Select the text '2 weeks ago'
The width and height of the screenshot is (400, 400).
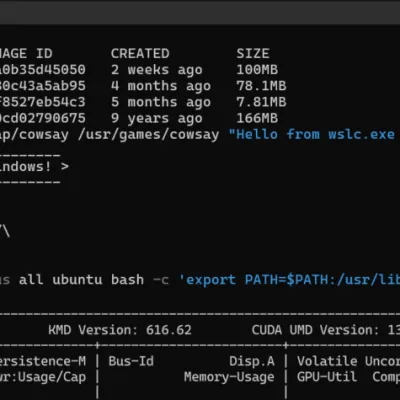[157, 70]
